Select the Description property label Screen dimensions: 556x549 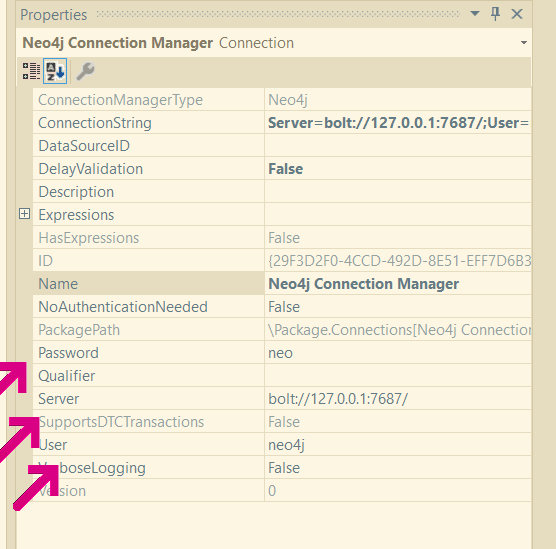click(76, 192)
